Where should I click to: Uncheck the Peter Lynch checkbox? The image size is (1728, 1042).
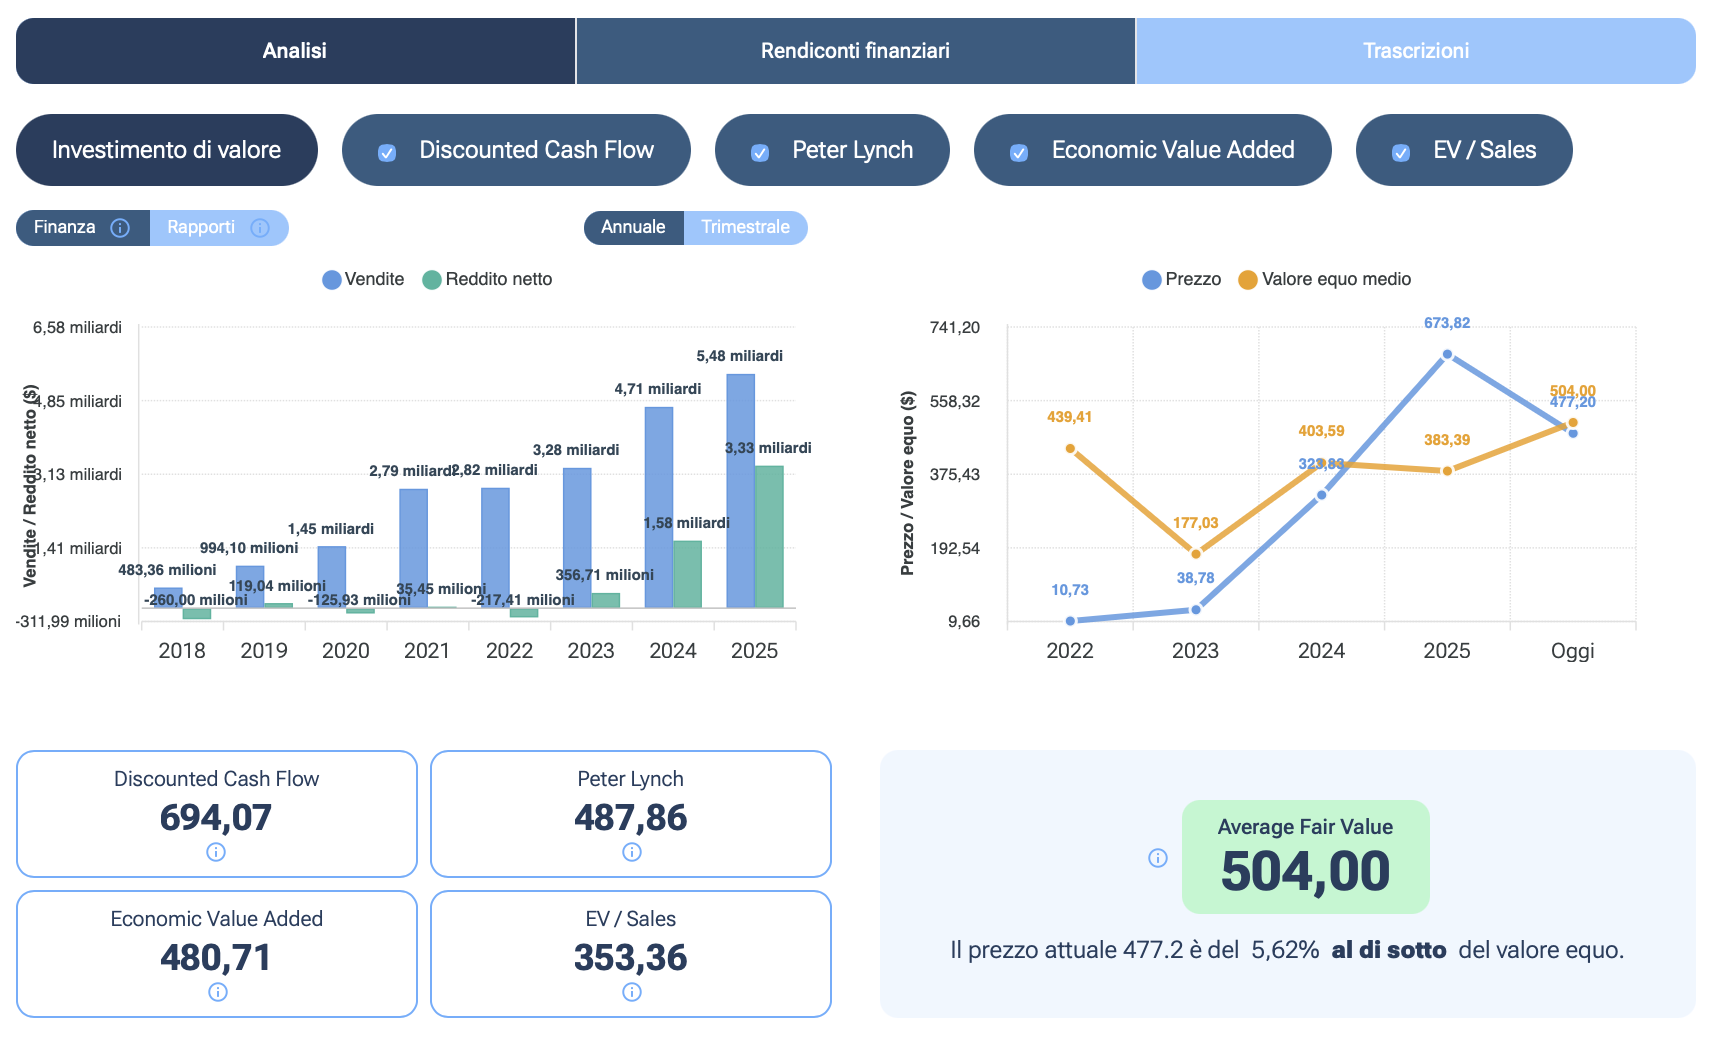760,153
